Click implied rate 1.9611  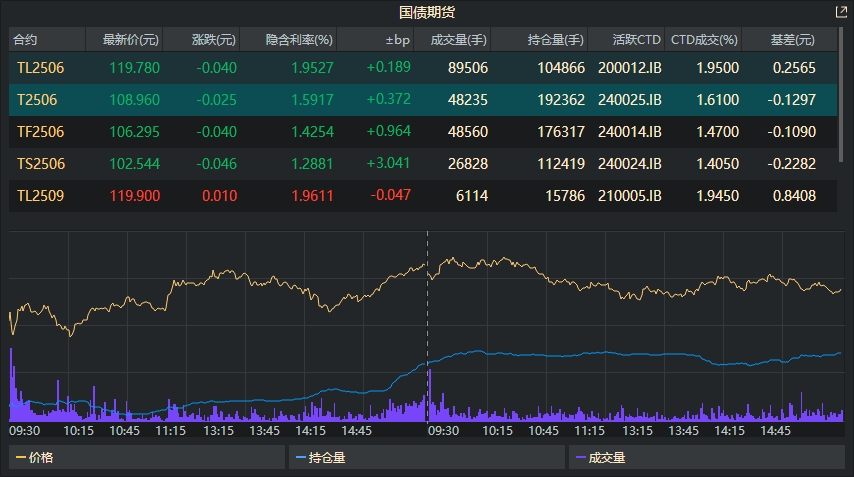[312, 196]
